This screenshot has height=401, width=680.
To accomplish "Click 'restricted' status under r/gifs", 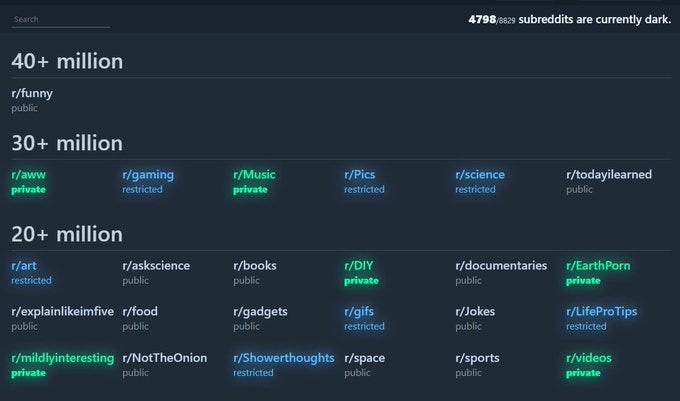I will [364, 326].
